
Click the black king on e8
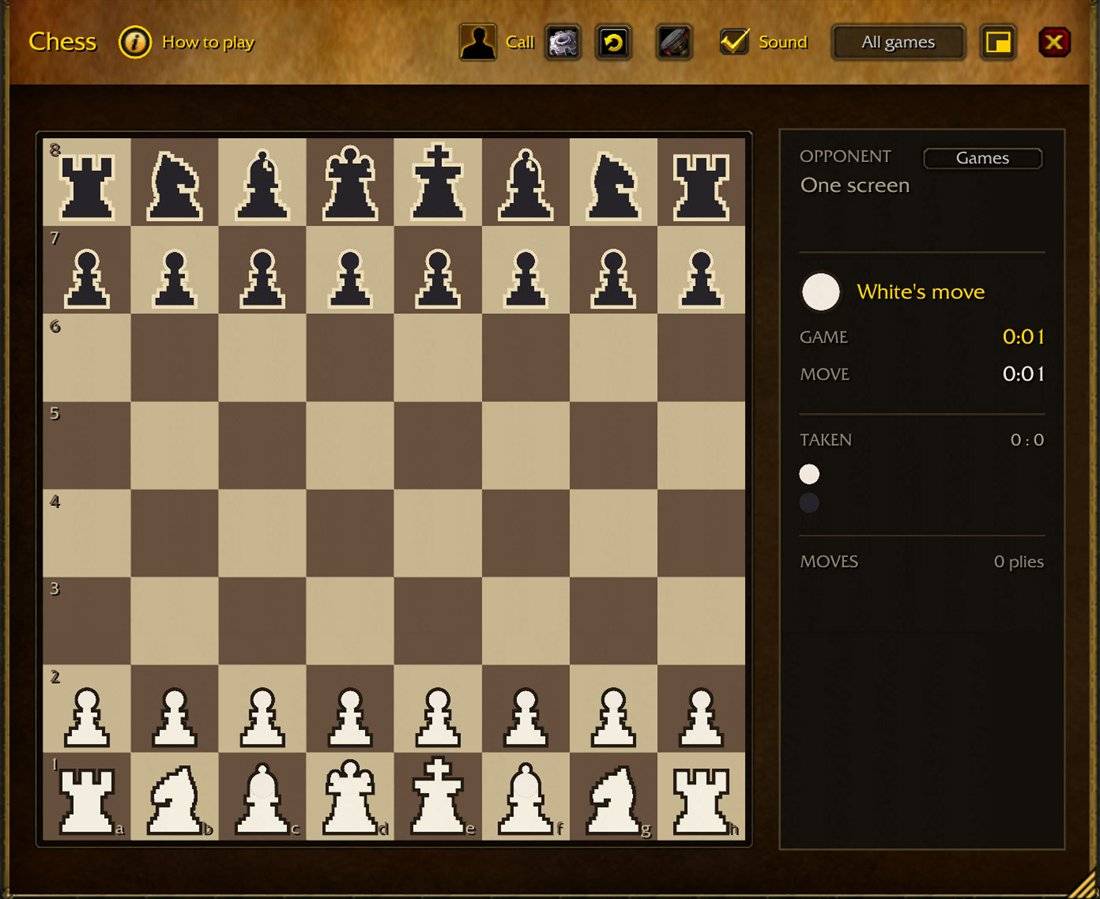[438, 182]
